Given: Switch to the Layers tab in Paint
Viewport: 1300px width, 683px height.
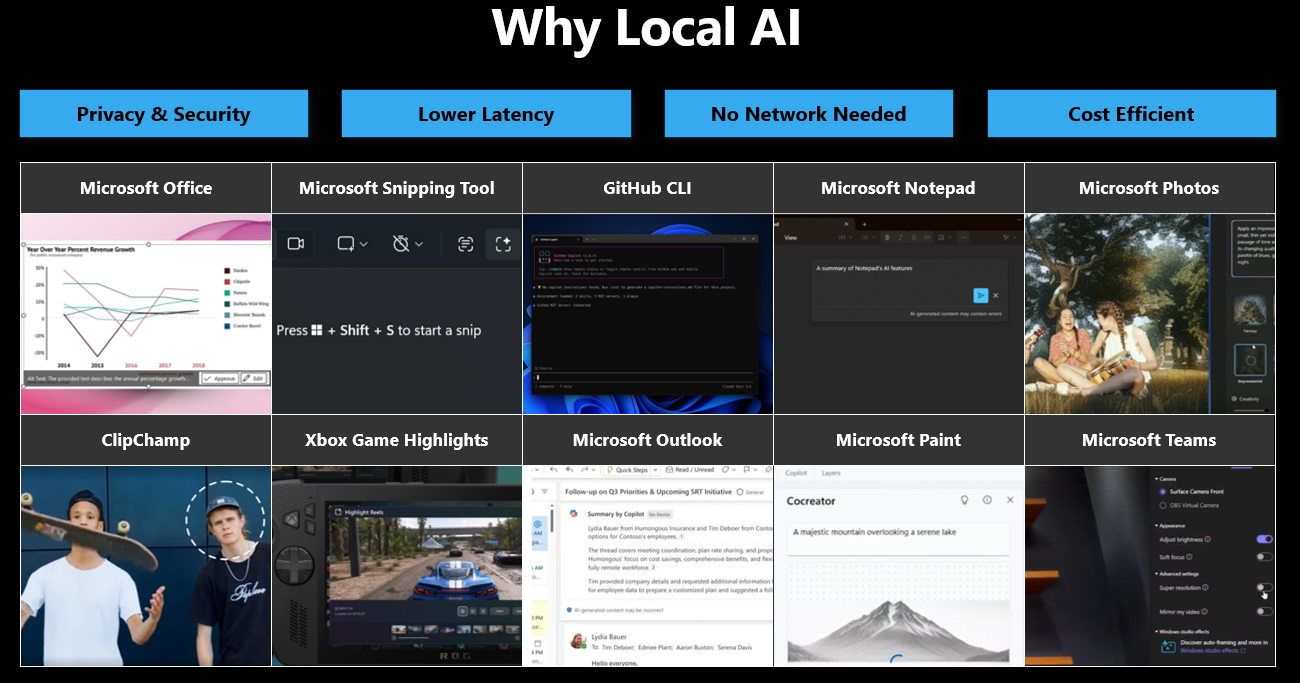Looking at the screenshot, I should pyautogui.click(x=831, y=473).
